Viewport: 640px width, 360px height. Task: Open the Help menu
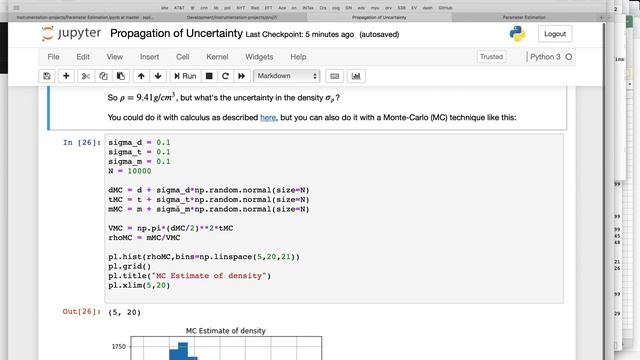click(298, 57)
